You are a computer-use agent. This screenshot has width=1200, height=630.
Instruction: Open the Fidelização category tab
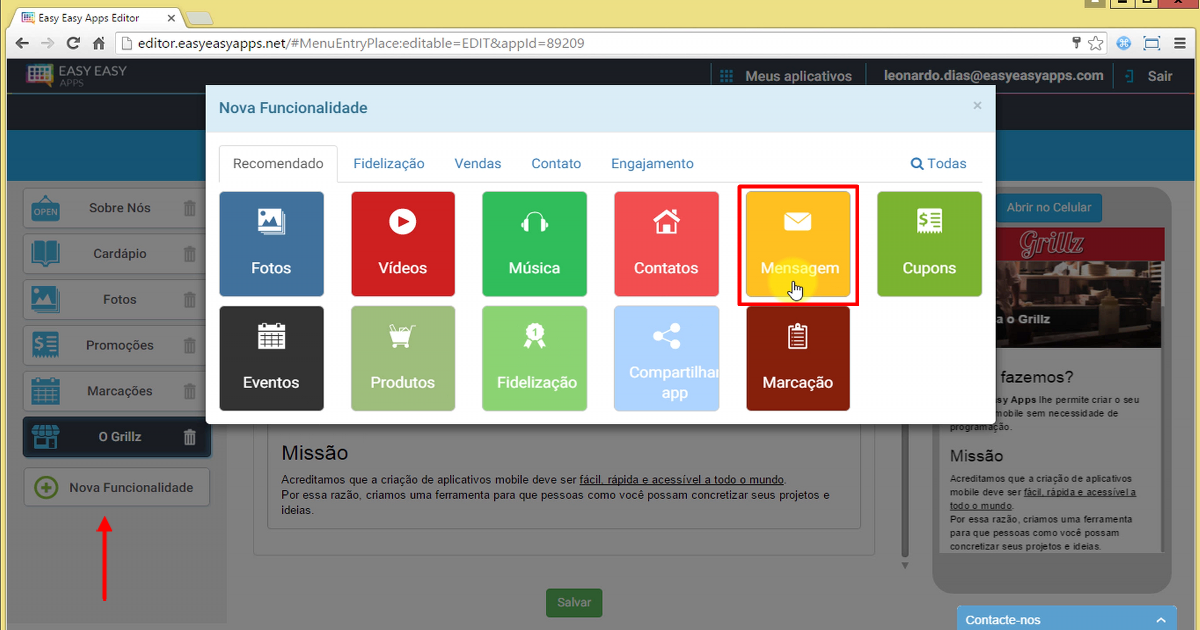coord(388,163)
